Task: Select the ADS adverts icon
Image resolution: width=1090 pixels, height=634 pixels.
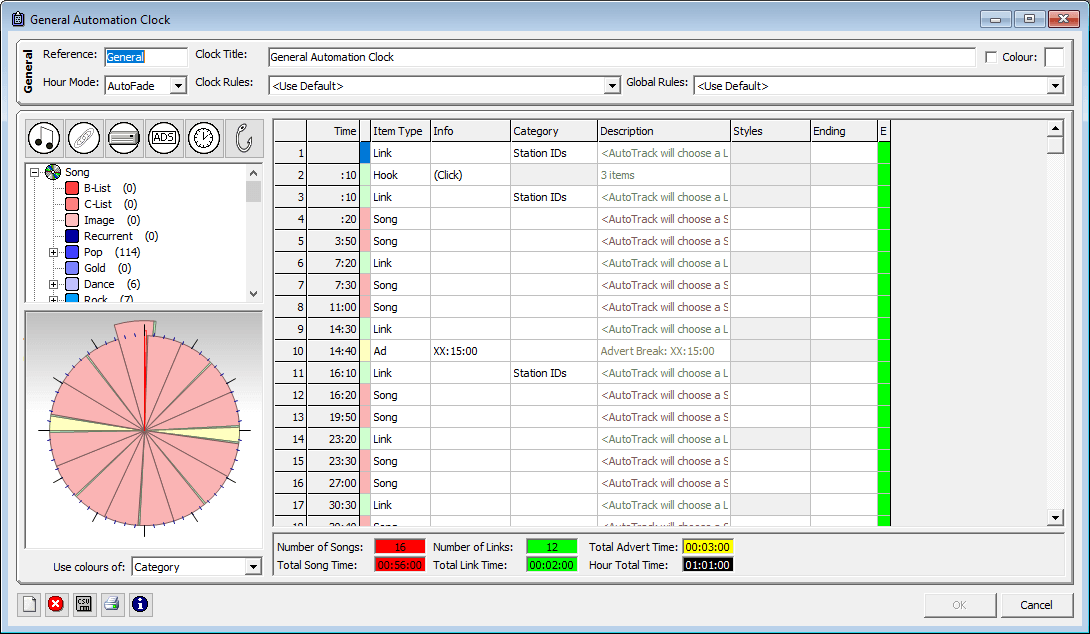Action: coord(163,138)
